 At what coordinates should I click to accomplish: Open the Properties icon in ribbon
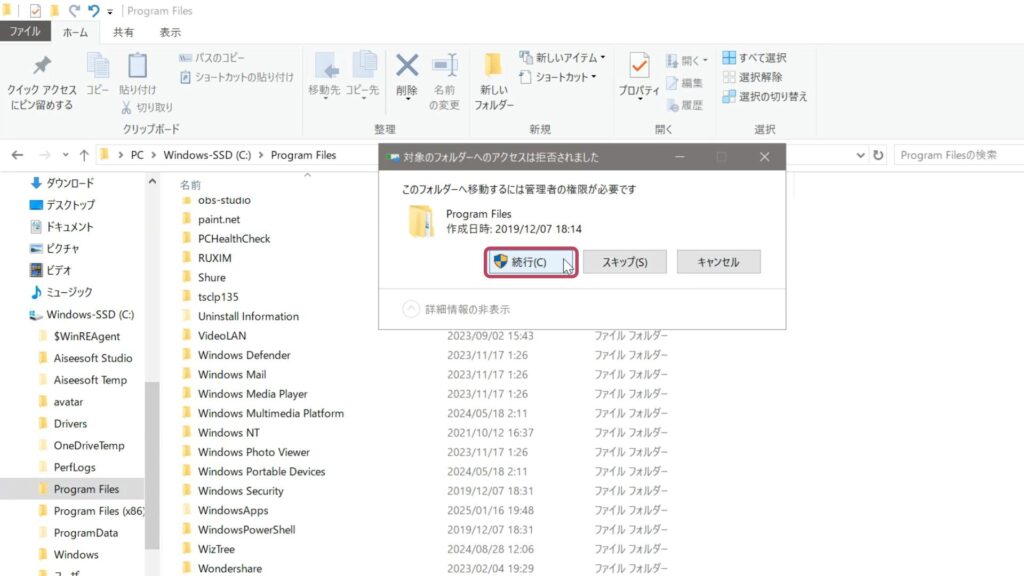639,66
